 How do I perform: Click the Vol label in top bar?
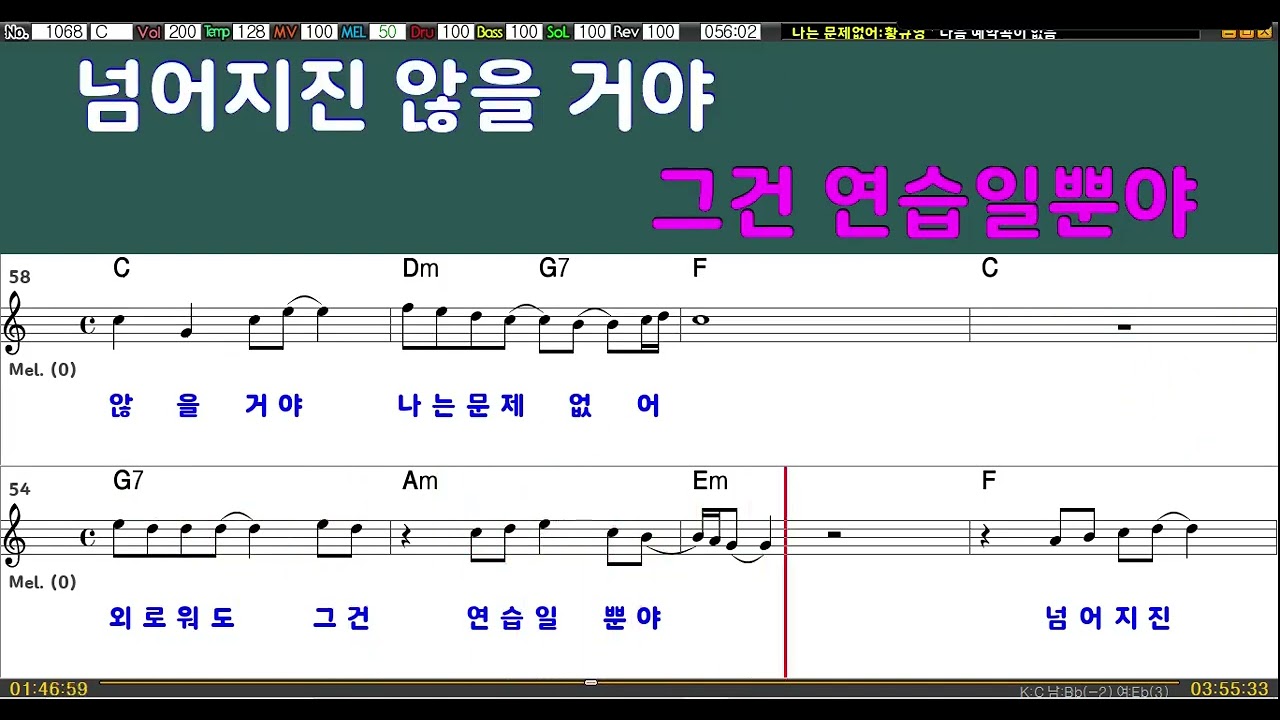click(149, 32)
